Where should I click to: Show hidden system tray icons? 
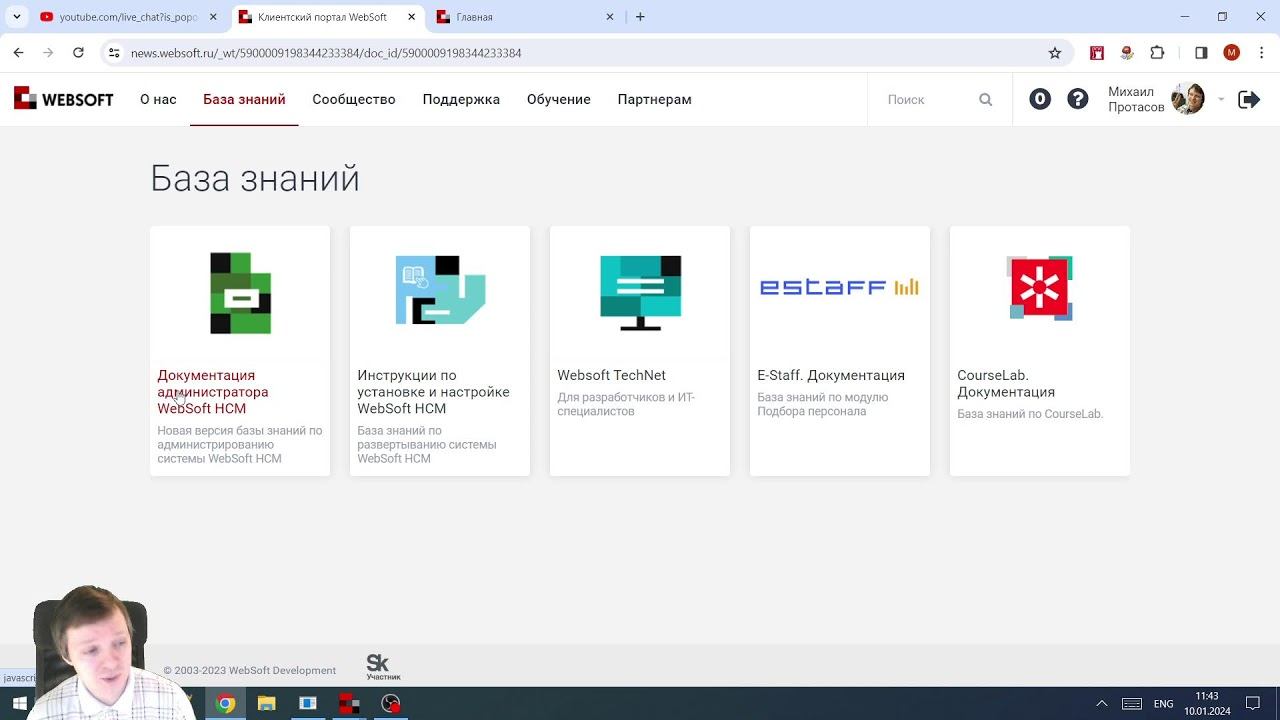pos(1102,704)
